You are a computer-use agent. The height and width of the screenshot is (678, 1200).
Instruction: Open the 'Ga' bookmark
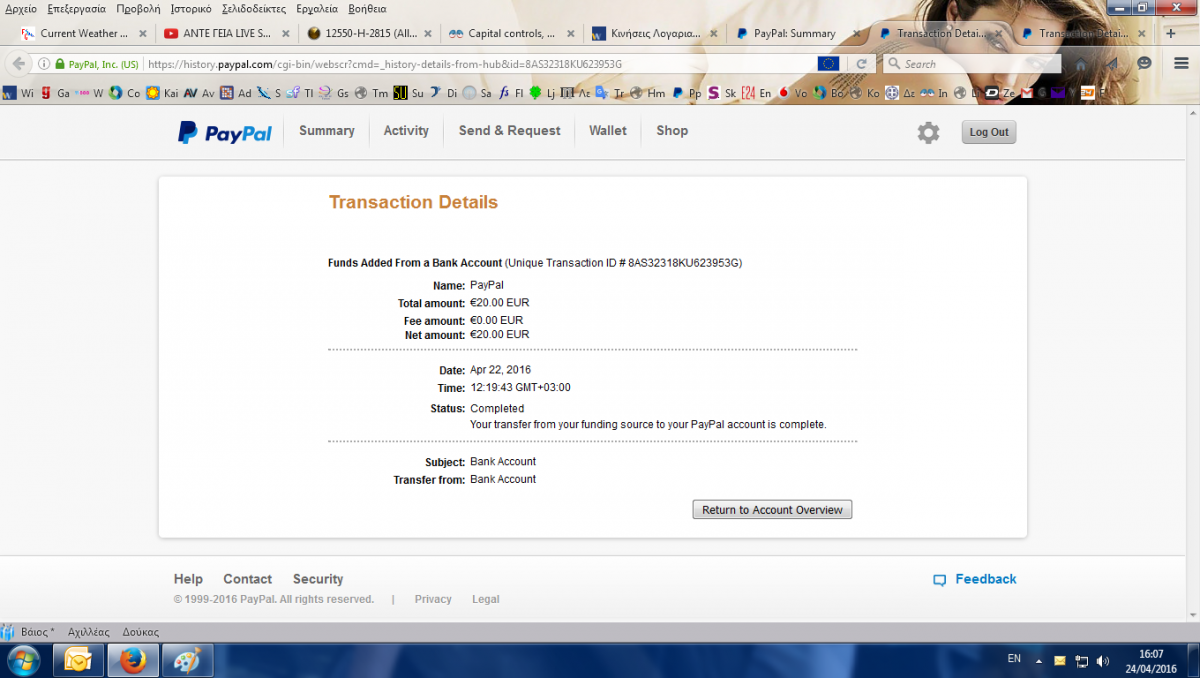pos(54,93)
